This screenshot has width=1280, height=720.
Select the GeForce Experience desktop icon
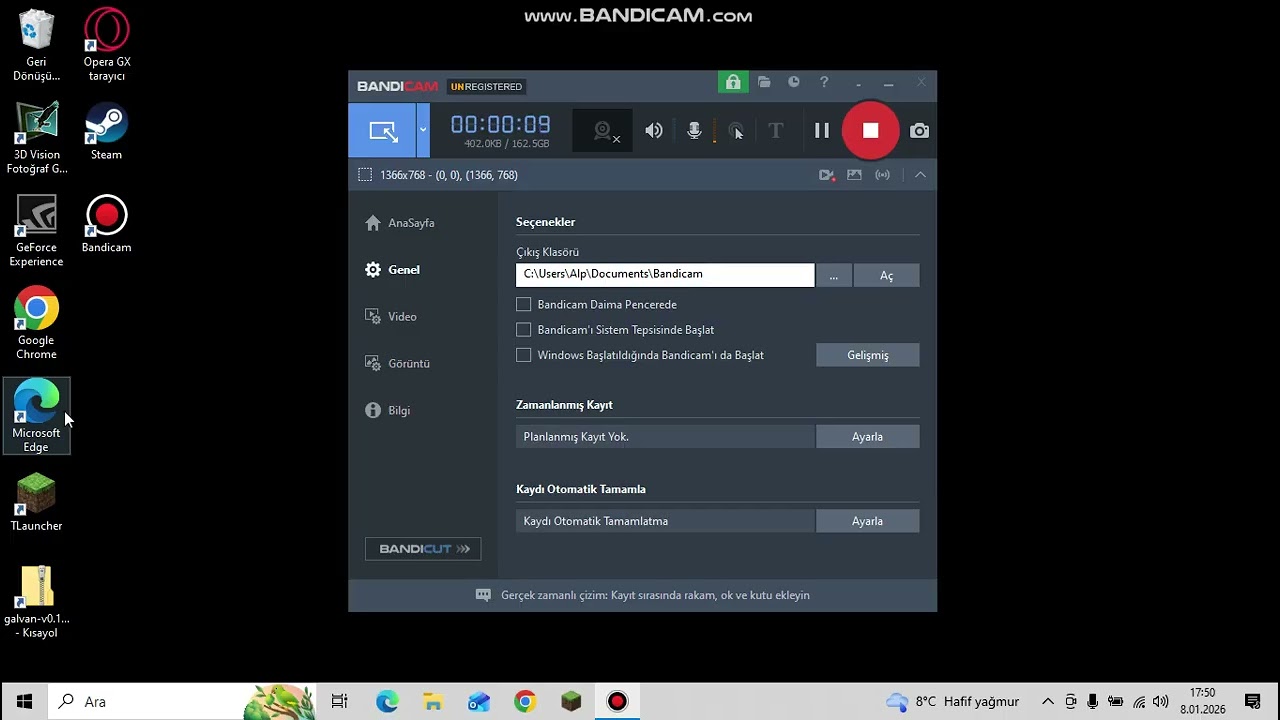pos(36,231)
